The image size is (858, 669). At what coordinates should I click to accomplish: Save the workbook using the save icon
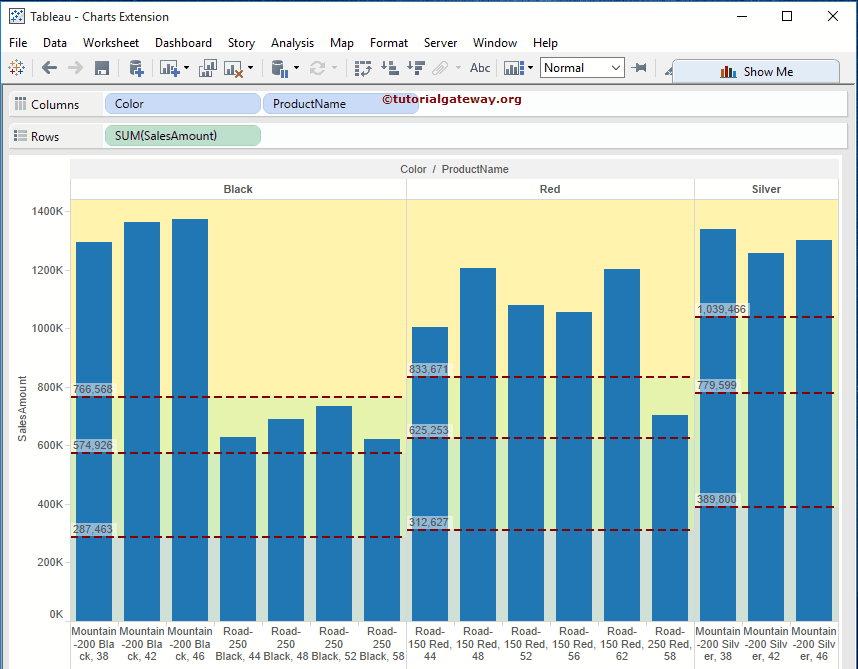pyautogui.click(x=101, y=70)
